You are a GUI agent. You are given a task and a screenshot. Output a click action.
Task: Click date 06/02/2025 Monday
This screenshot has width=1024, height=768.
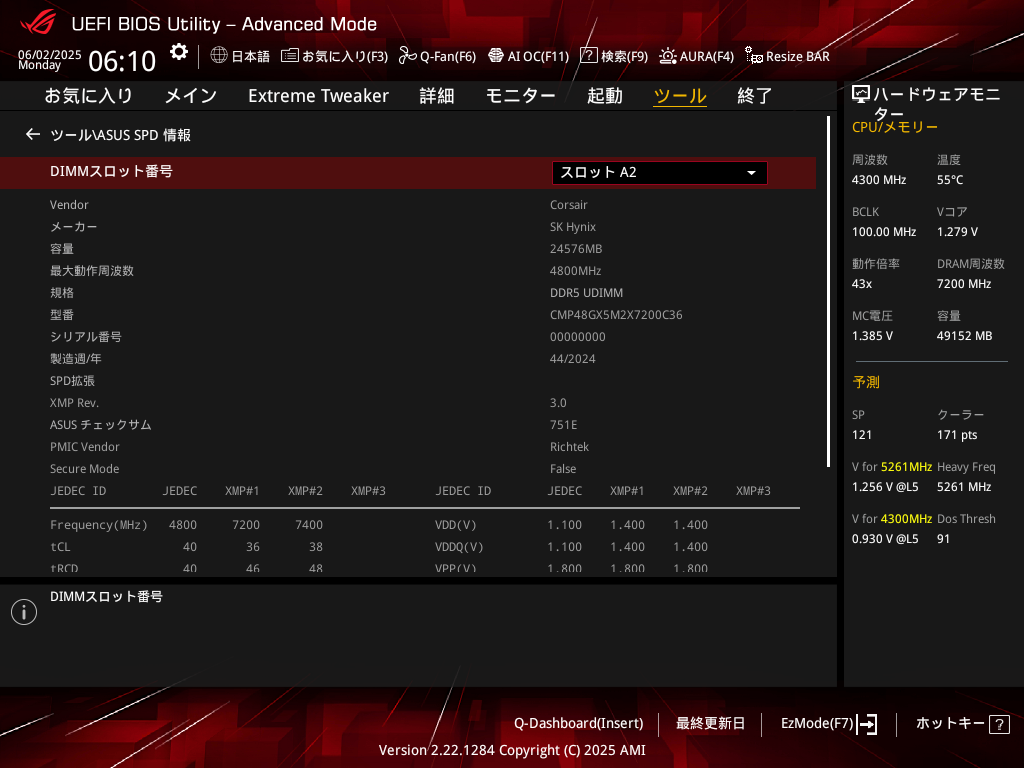[49, 59]
